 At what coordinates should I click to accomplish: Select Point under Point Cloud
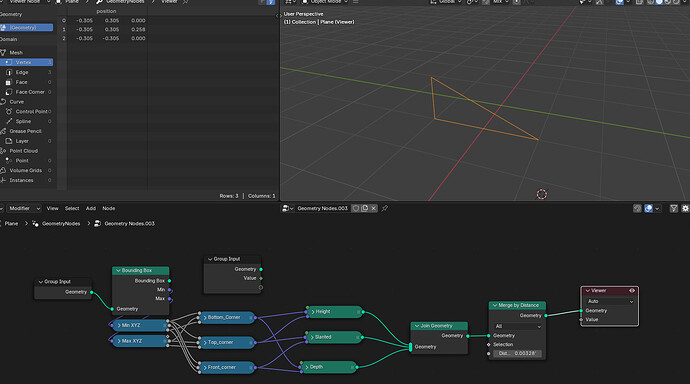pyautogui.click(x=26, y=161)
